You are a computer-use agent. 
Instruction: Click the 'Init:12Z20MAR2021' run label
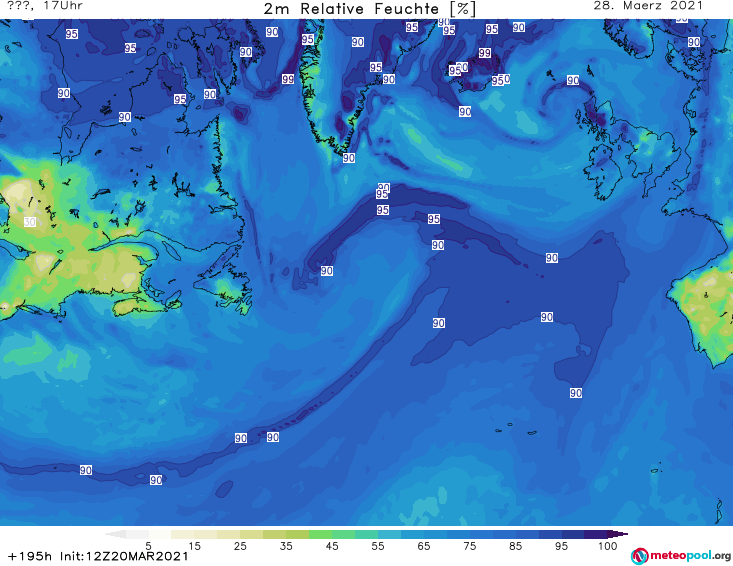124,556
